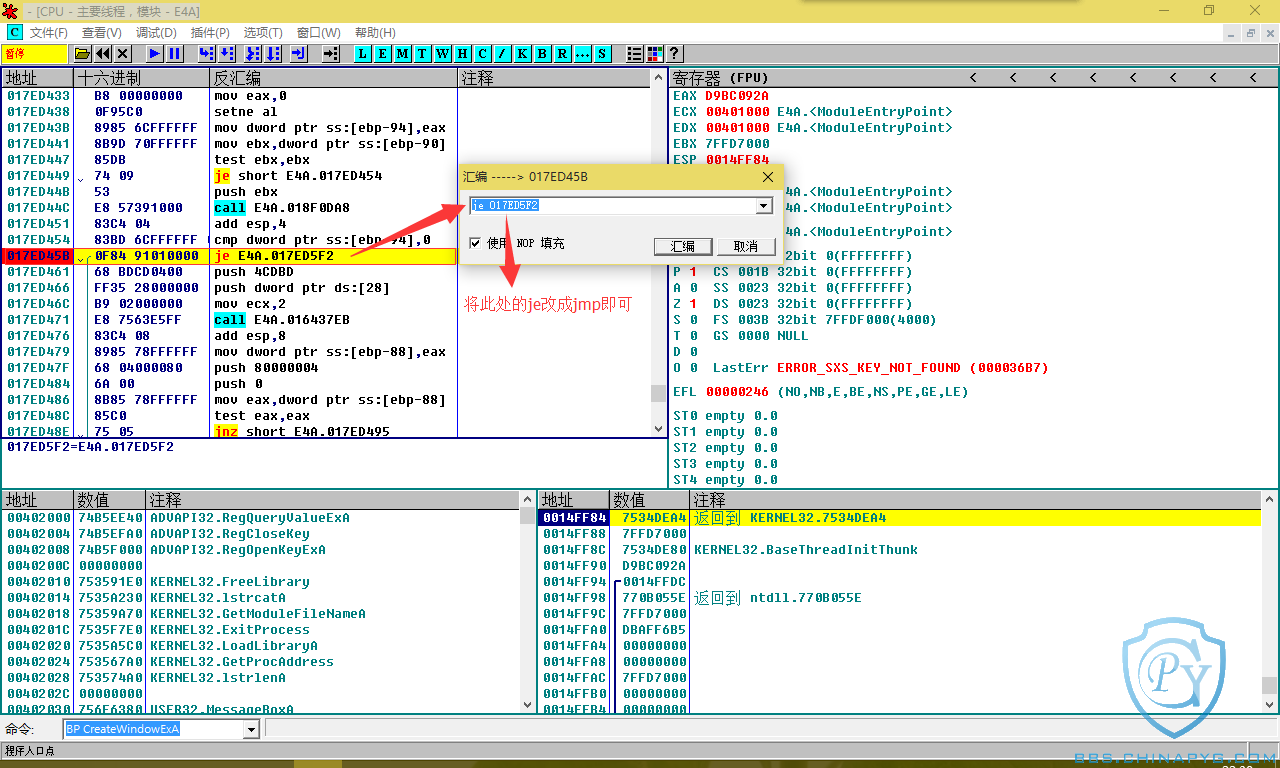The image size is (1280, 768).
Task: Open the 窗口(W) menu
Action: (319, 33)
